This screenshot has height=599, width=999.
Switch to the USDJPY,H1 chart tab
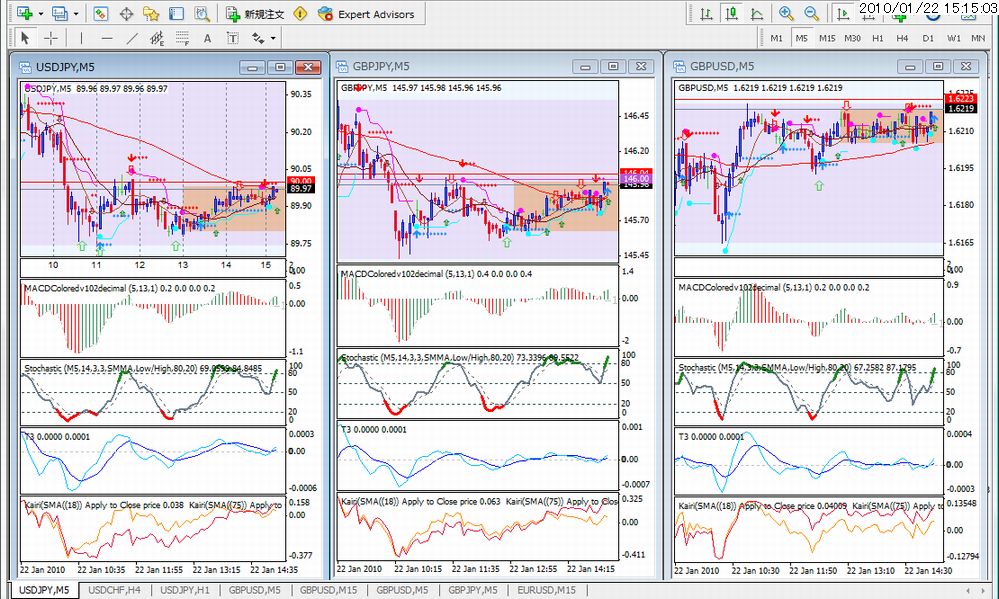coord(185,590)
